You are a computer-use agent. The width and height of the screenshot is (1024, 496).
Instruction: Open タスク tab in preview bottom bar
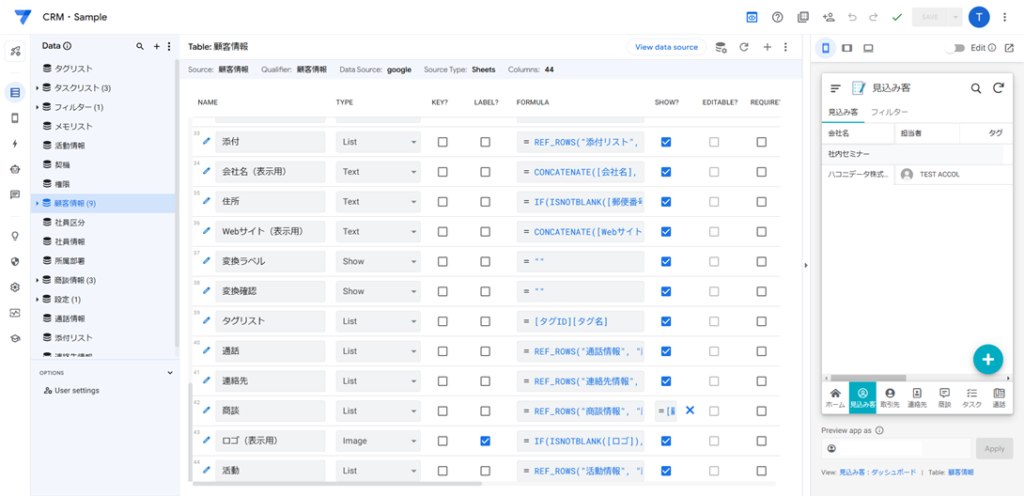point(971,397)
